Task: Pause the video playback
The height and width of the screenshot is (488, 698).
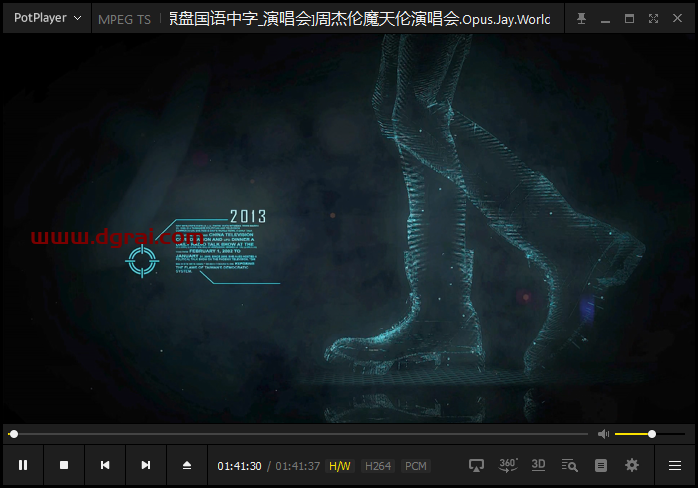Action: click(23, 465)
